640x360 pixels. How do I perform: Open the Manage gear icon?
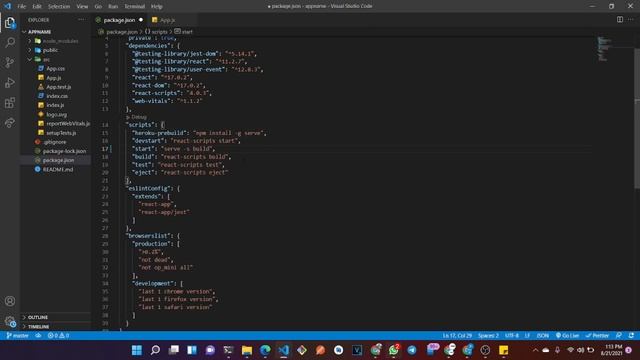click(x=10, y=322)
